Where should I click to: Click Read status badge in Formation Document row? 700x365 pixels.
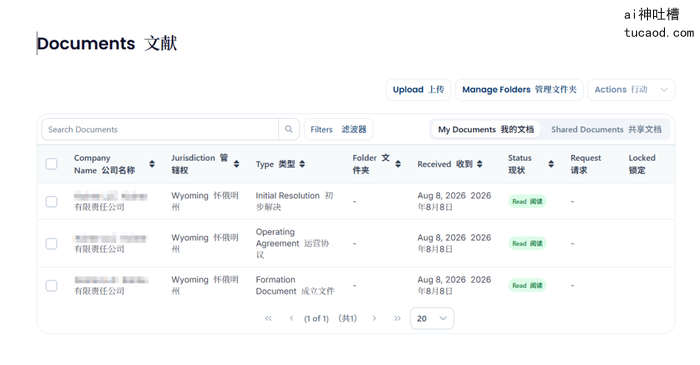click(527, 285)
